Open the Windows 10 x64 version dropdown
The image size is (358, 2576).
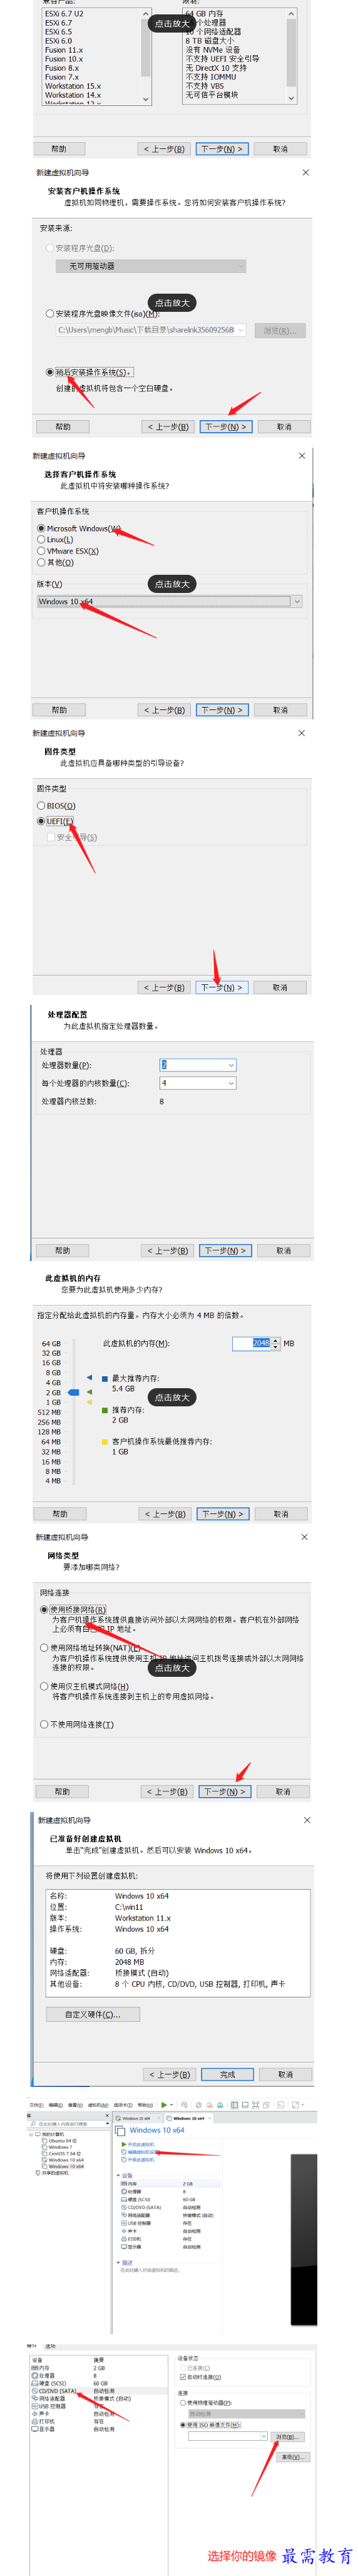169,602
